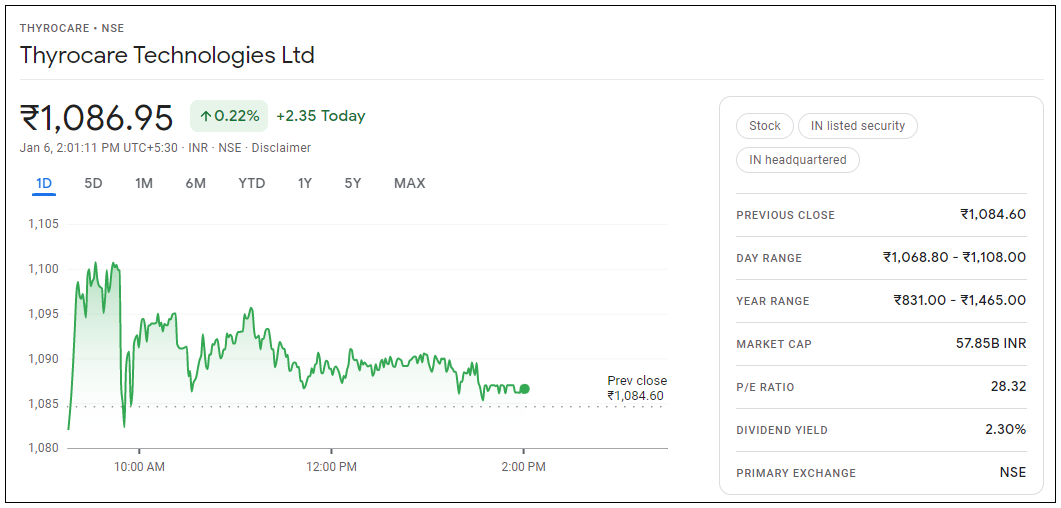Select the 5Y chart range
This screenshot has width=1061, height=508.
point(353,183)
